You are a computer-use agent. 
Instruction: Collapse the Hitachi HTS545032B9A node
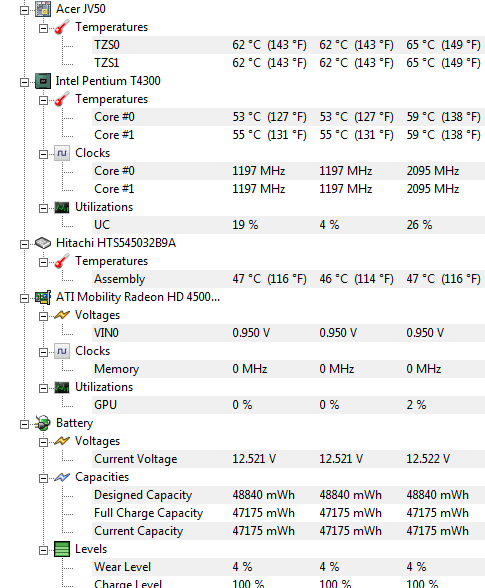click(x=24, y=244)
